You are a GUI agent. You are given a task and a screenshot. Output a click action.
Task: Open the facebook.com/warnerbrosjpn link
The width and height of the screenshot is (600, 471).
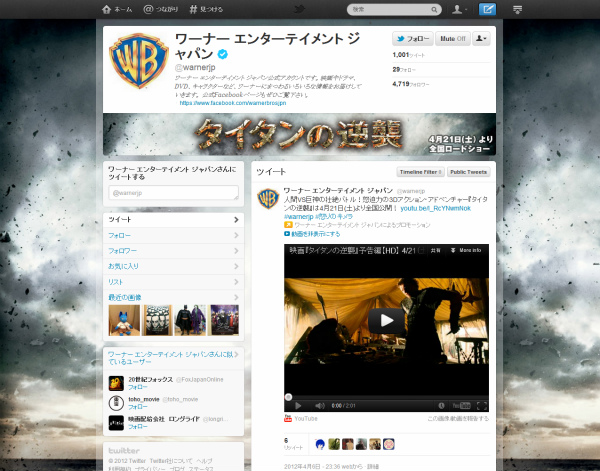tap(233, 103)
